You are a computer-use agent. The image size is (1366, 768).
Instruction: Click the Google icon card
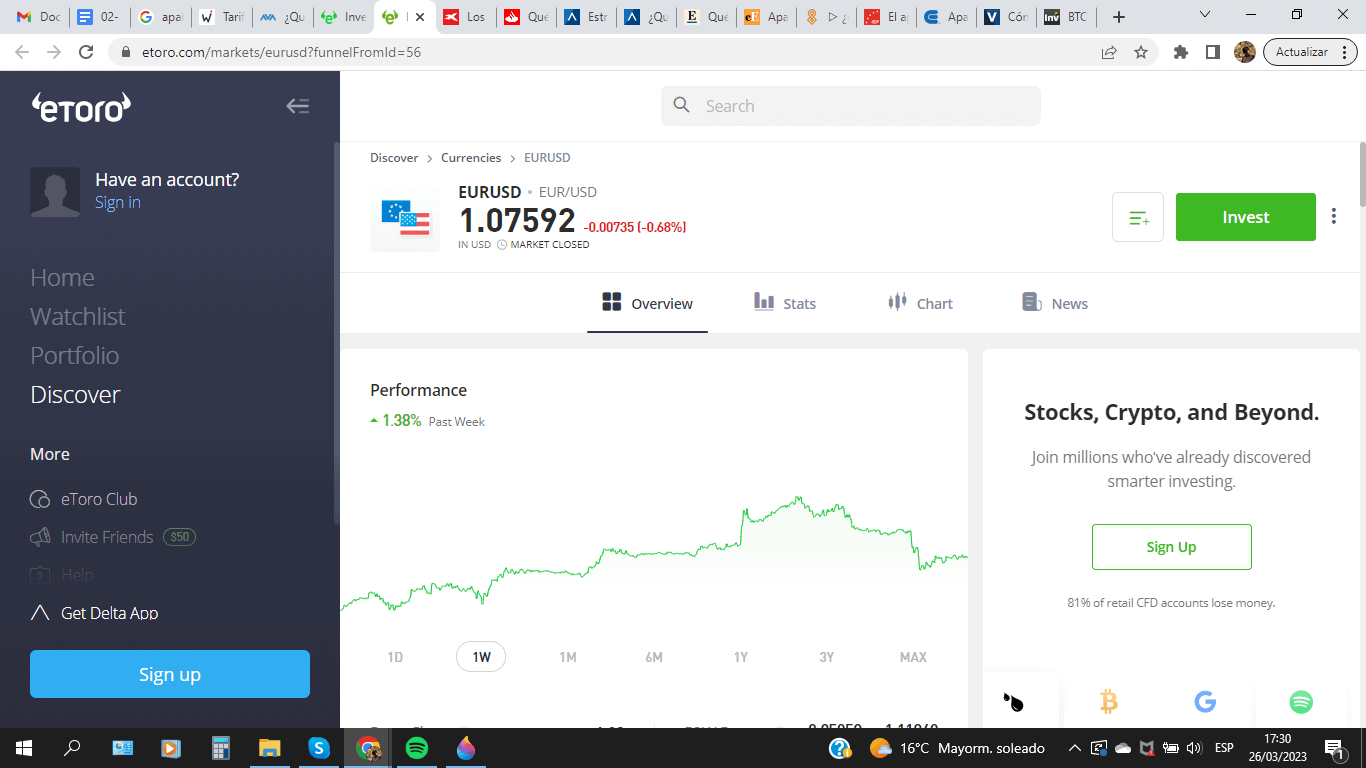[x=1205, y=701]
